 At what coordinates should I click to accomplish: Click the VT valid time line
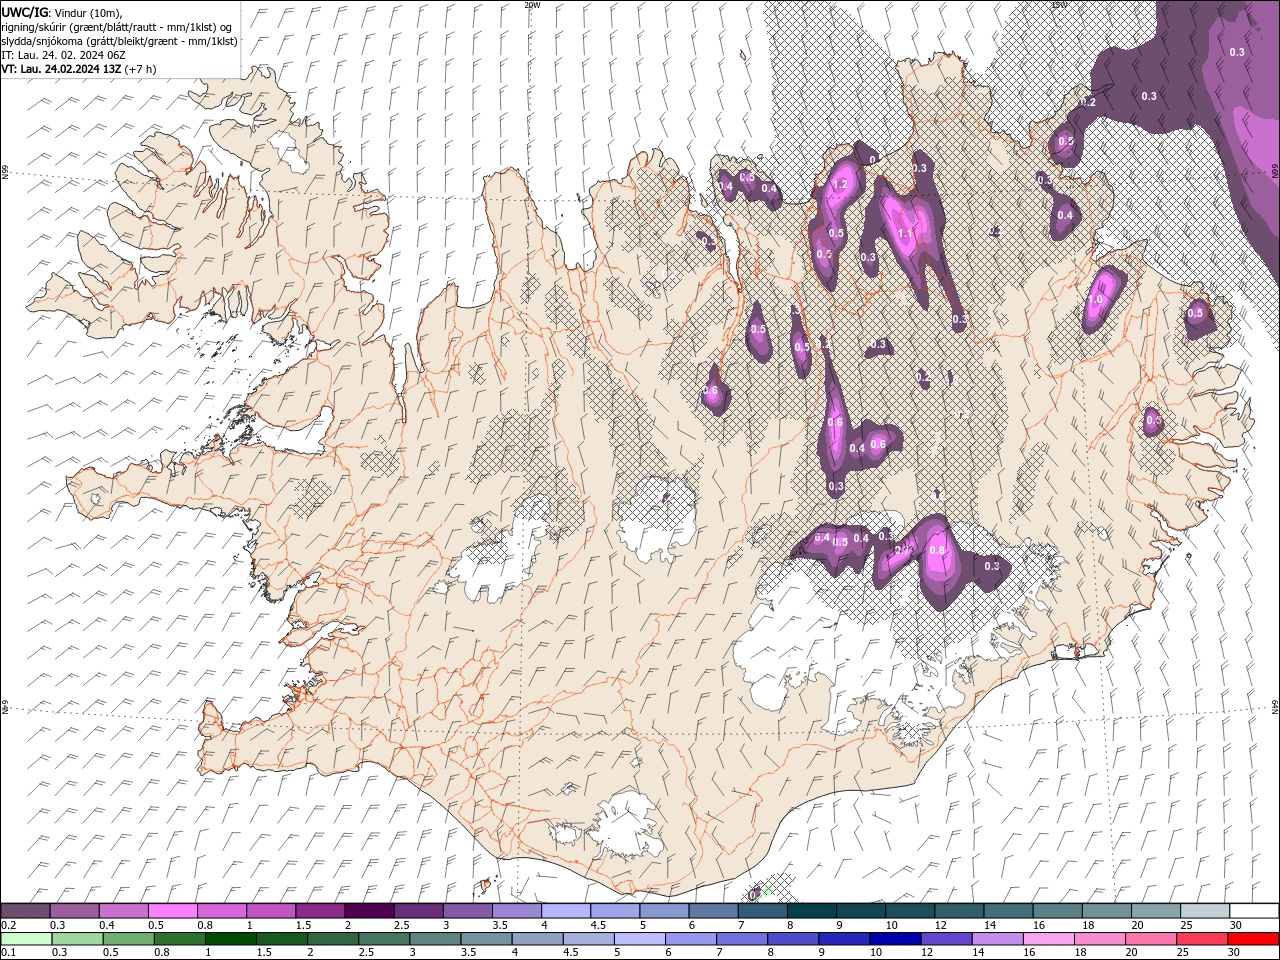click(78, 69)
